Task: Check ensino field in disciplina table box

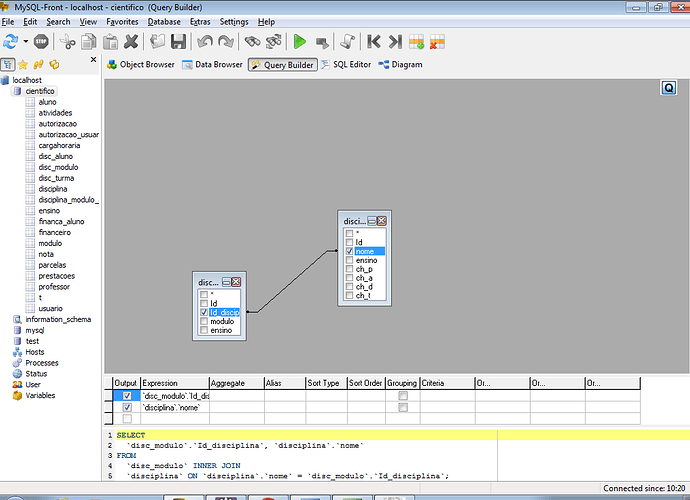Action: (349, 260)
